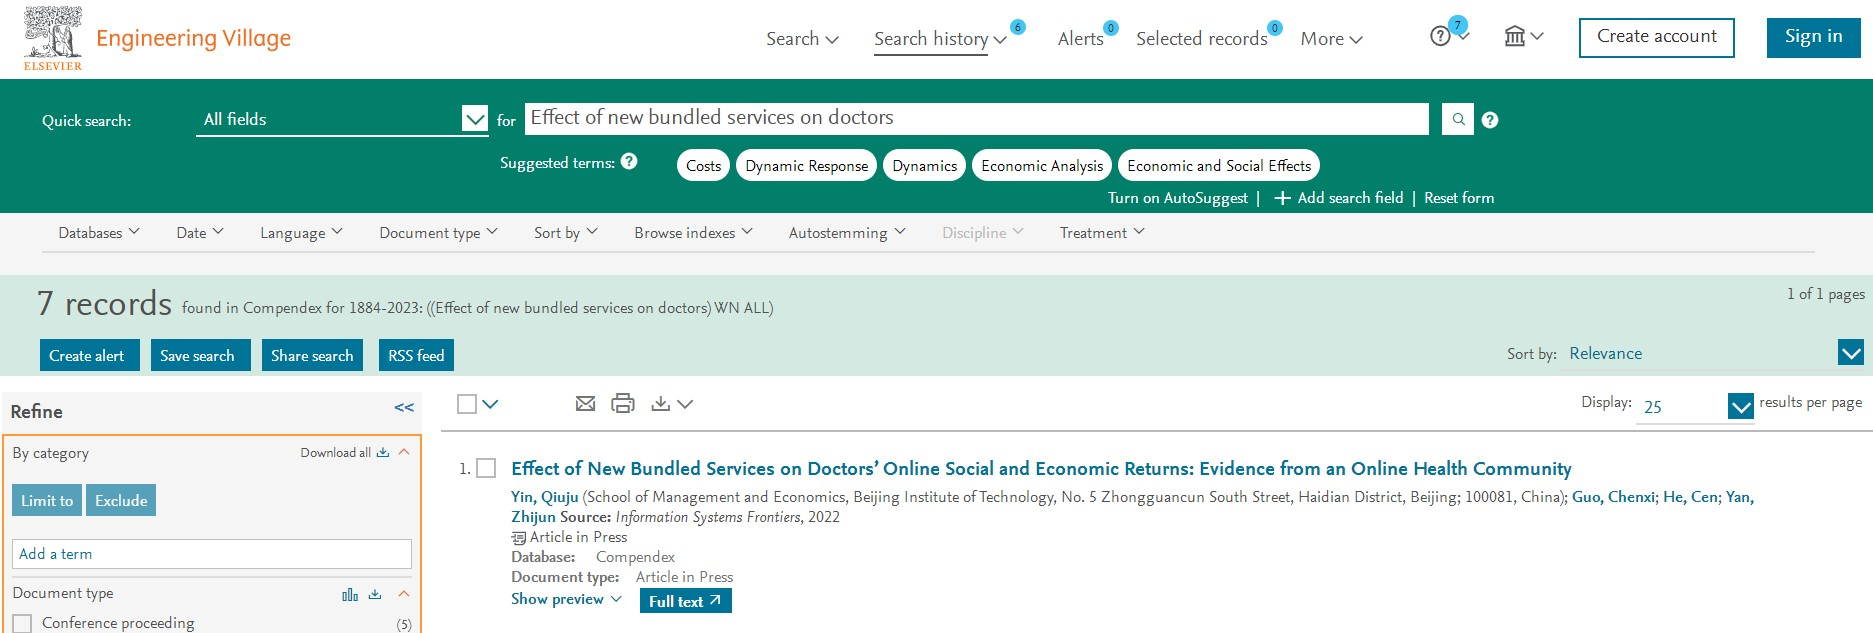This screenshot has height=633, width=1873.
Task: Open the Search history menu
Action: (x=939, y=39)
